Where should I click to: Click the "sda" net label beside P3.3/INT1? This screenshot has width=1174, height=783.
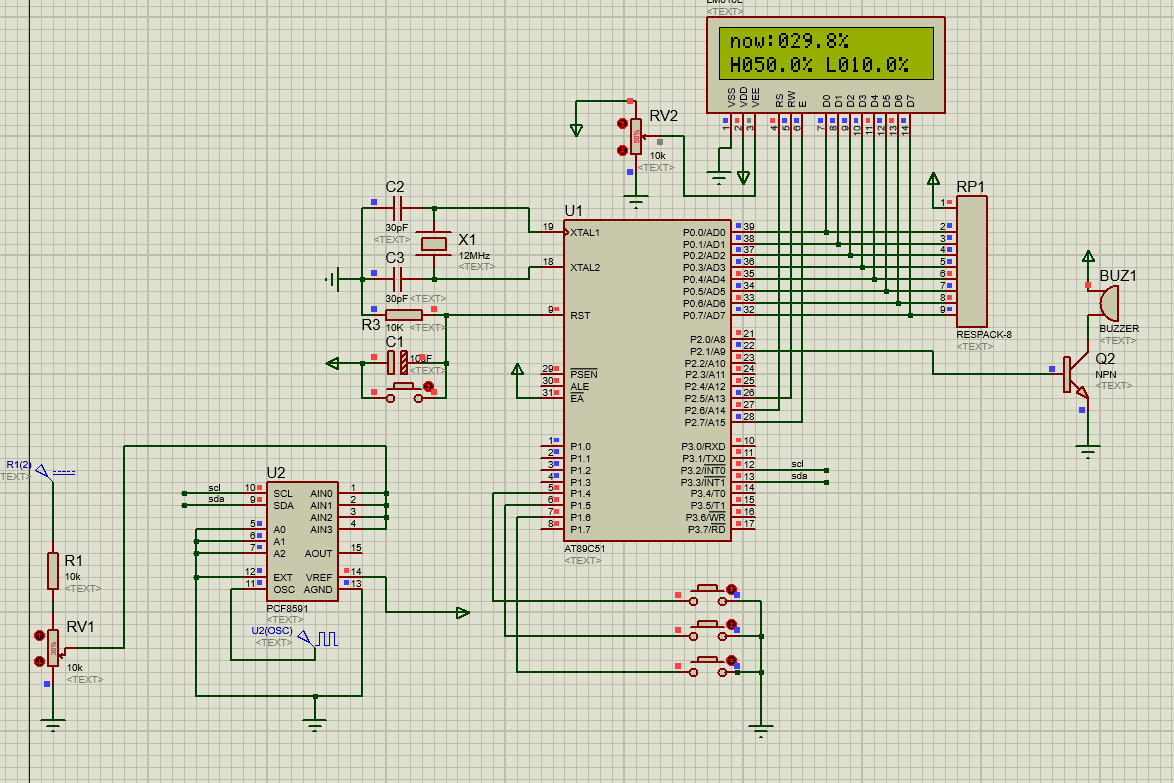click(x=800, y=476)
